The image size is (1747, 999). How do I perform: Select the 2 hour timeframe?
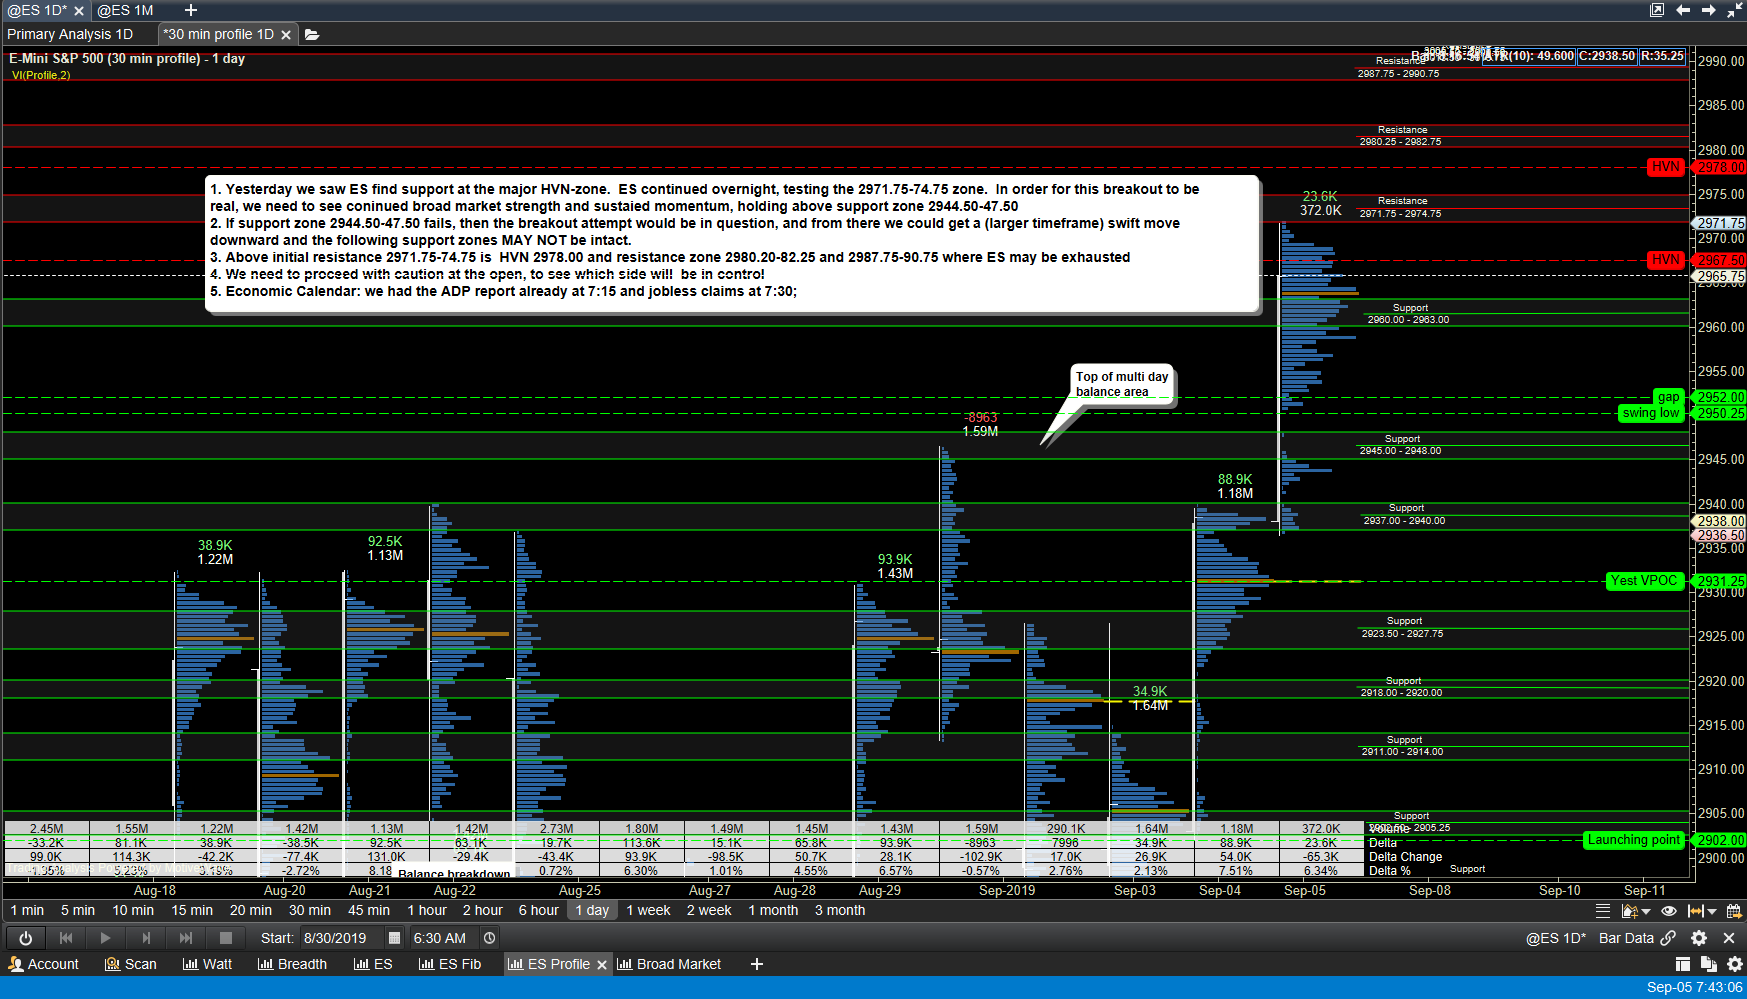coord(483,910)
